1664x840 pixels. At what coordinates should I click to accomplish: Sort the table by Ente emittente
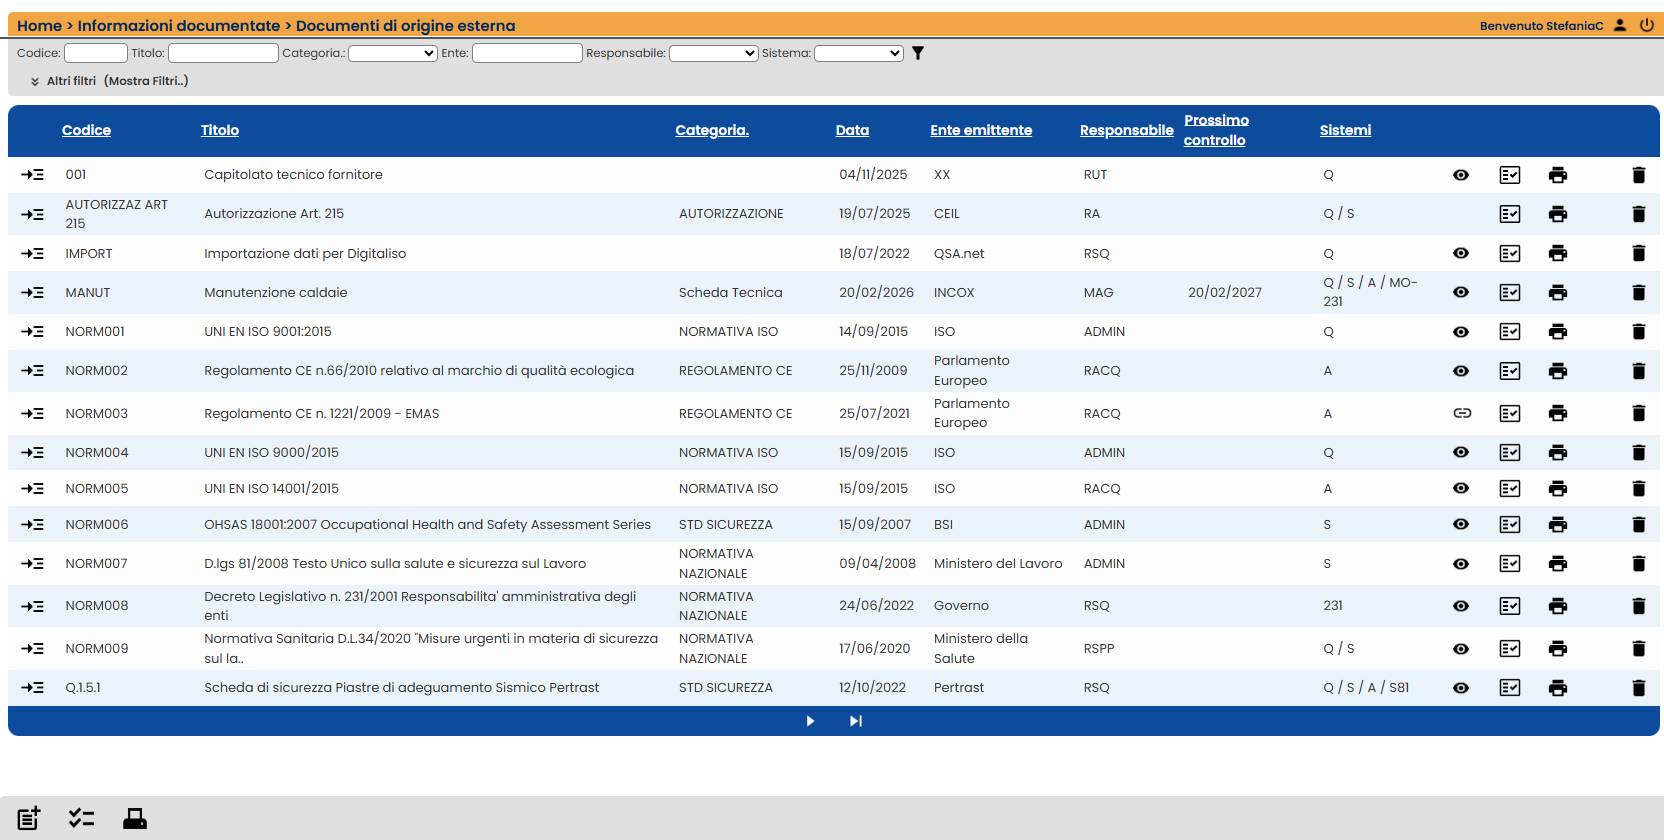point(981,130)
